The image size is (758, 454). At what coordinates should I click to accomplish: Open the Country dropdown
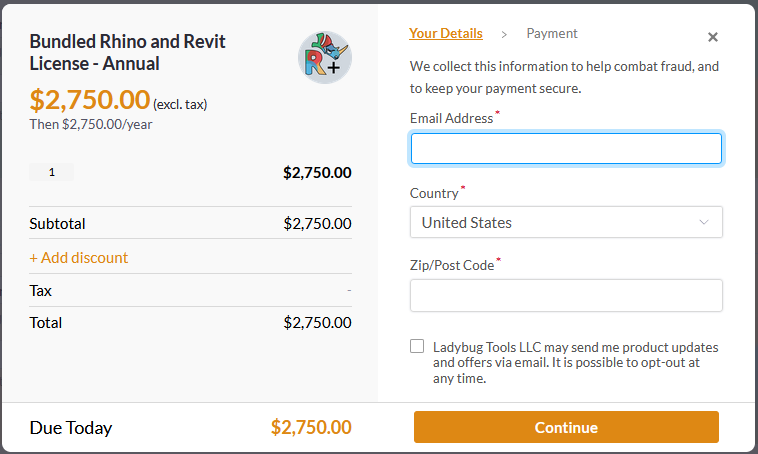(x=566, y=222)
